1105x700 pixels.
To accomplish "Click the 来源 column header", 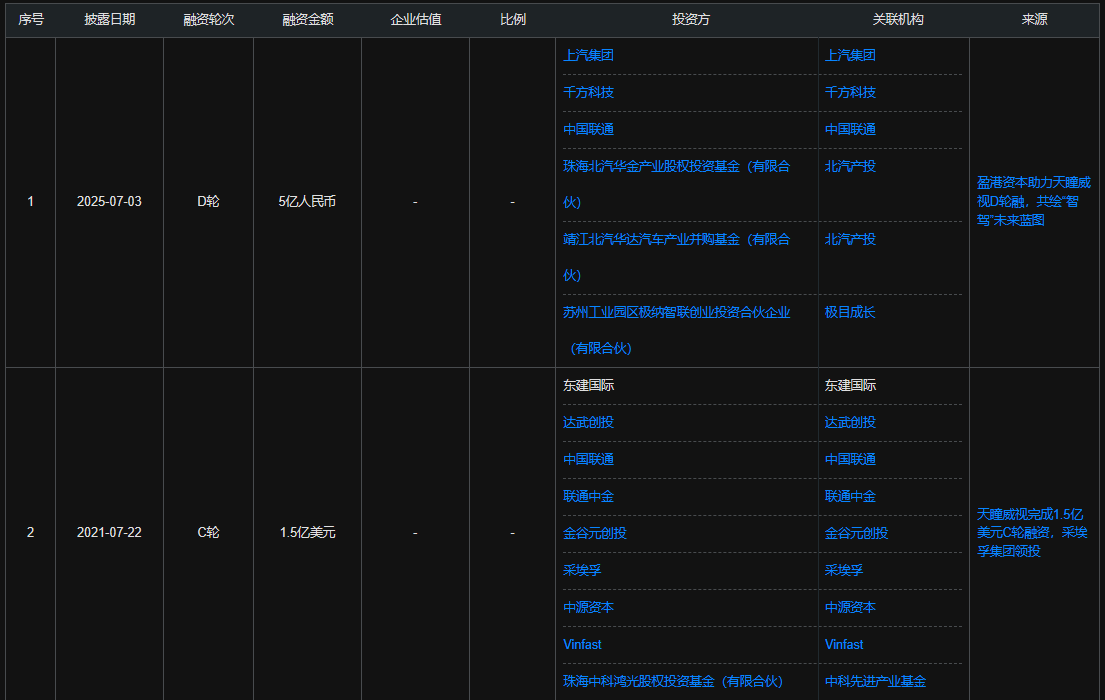I will coord(1035,20).
